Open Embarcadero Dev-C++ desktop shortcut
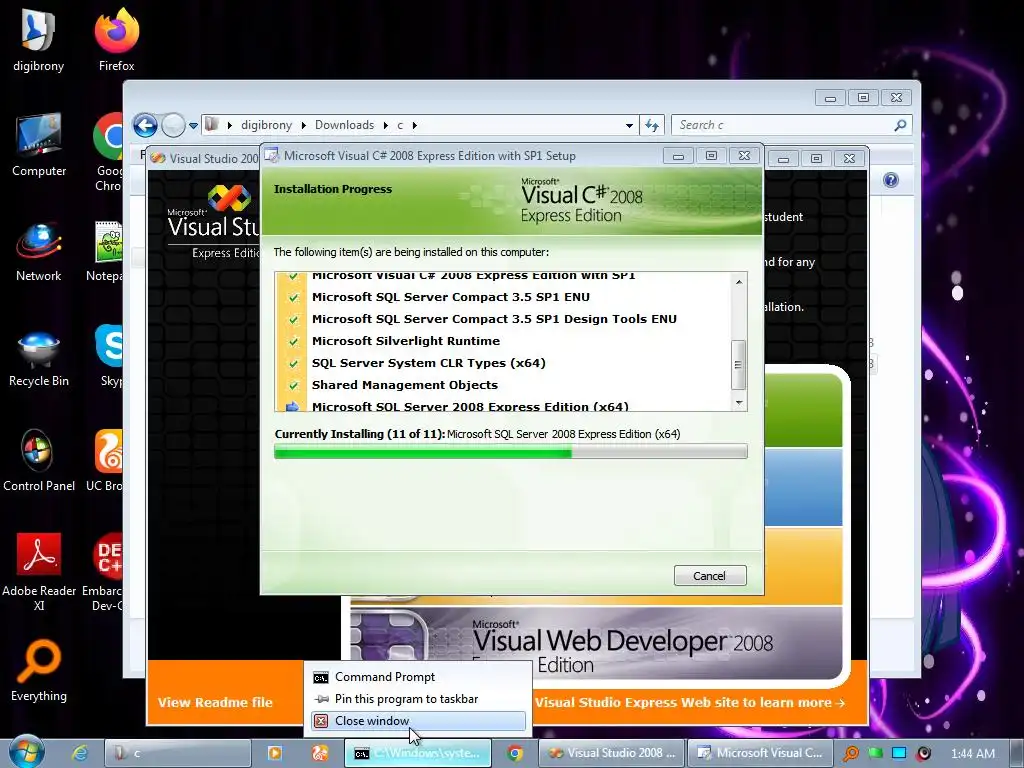1024x768 pixels. (104, 571)
